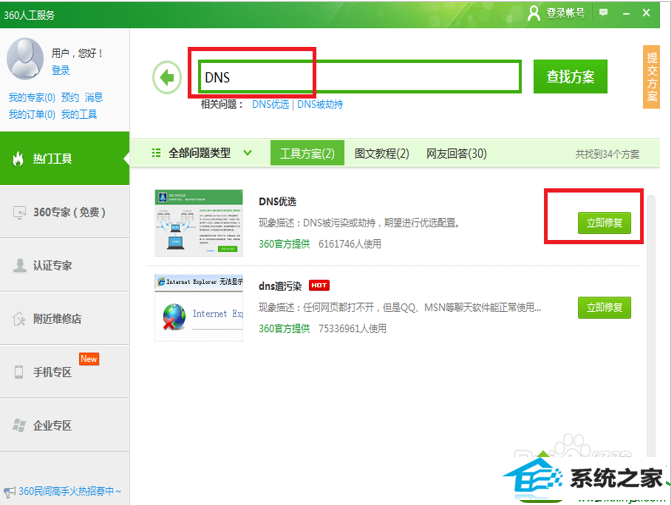Click the dns遭污染 Internet Explorer thumbnail
This screenshot has width=671, height=505.
point(199,308)
